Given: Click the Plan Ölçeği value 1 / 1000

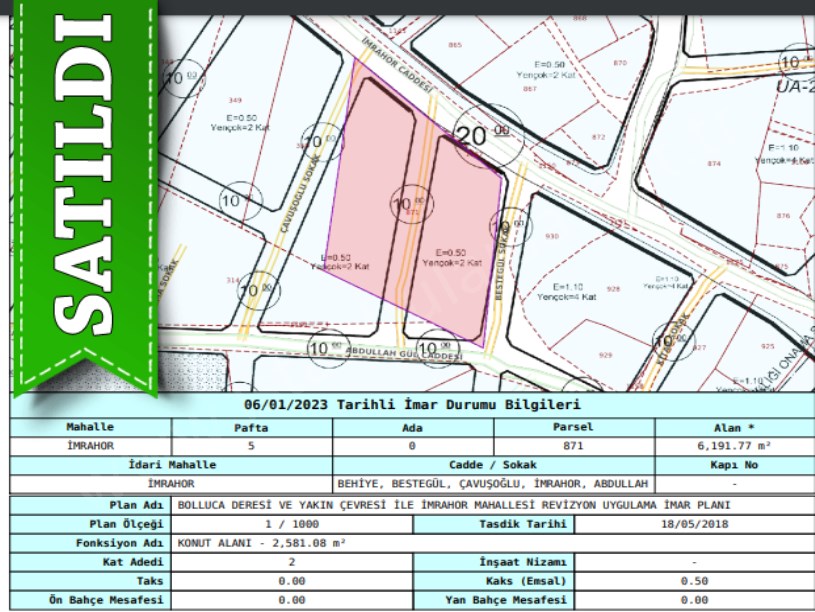Looking at the screenshot, I should [x=292, y=524].
